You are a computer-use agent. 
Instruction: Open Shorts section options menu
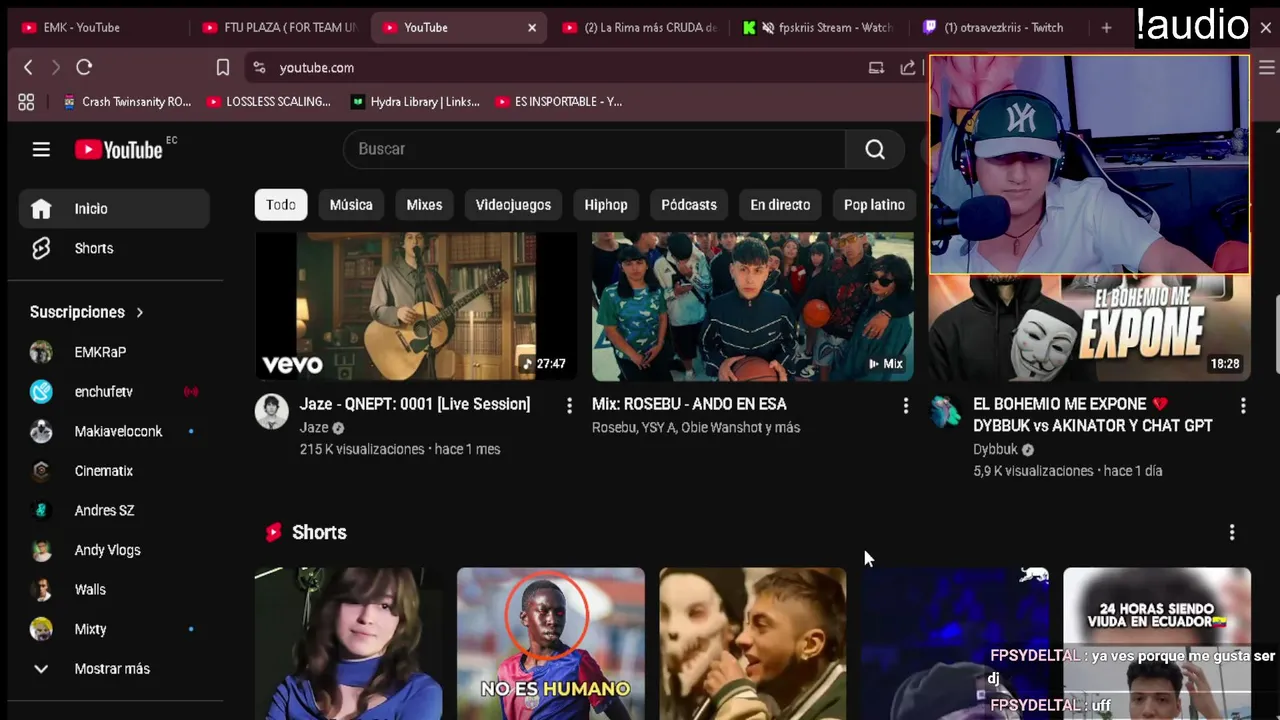tap(1232, 532)
